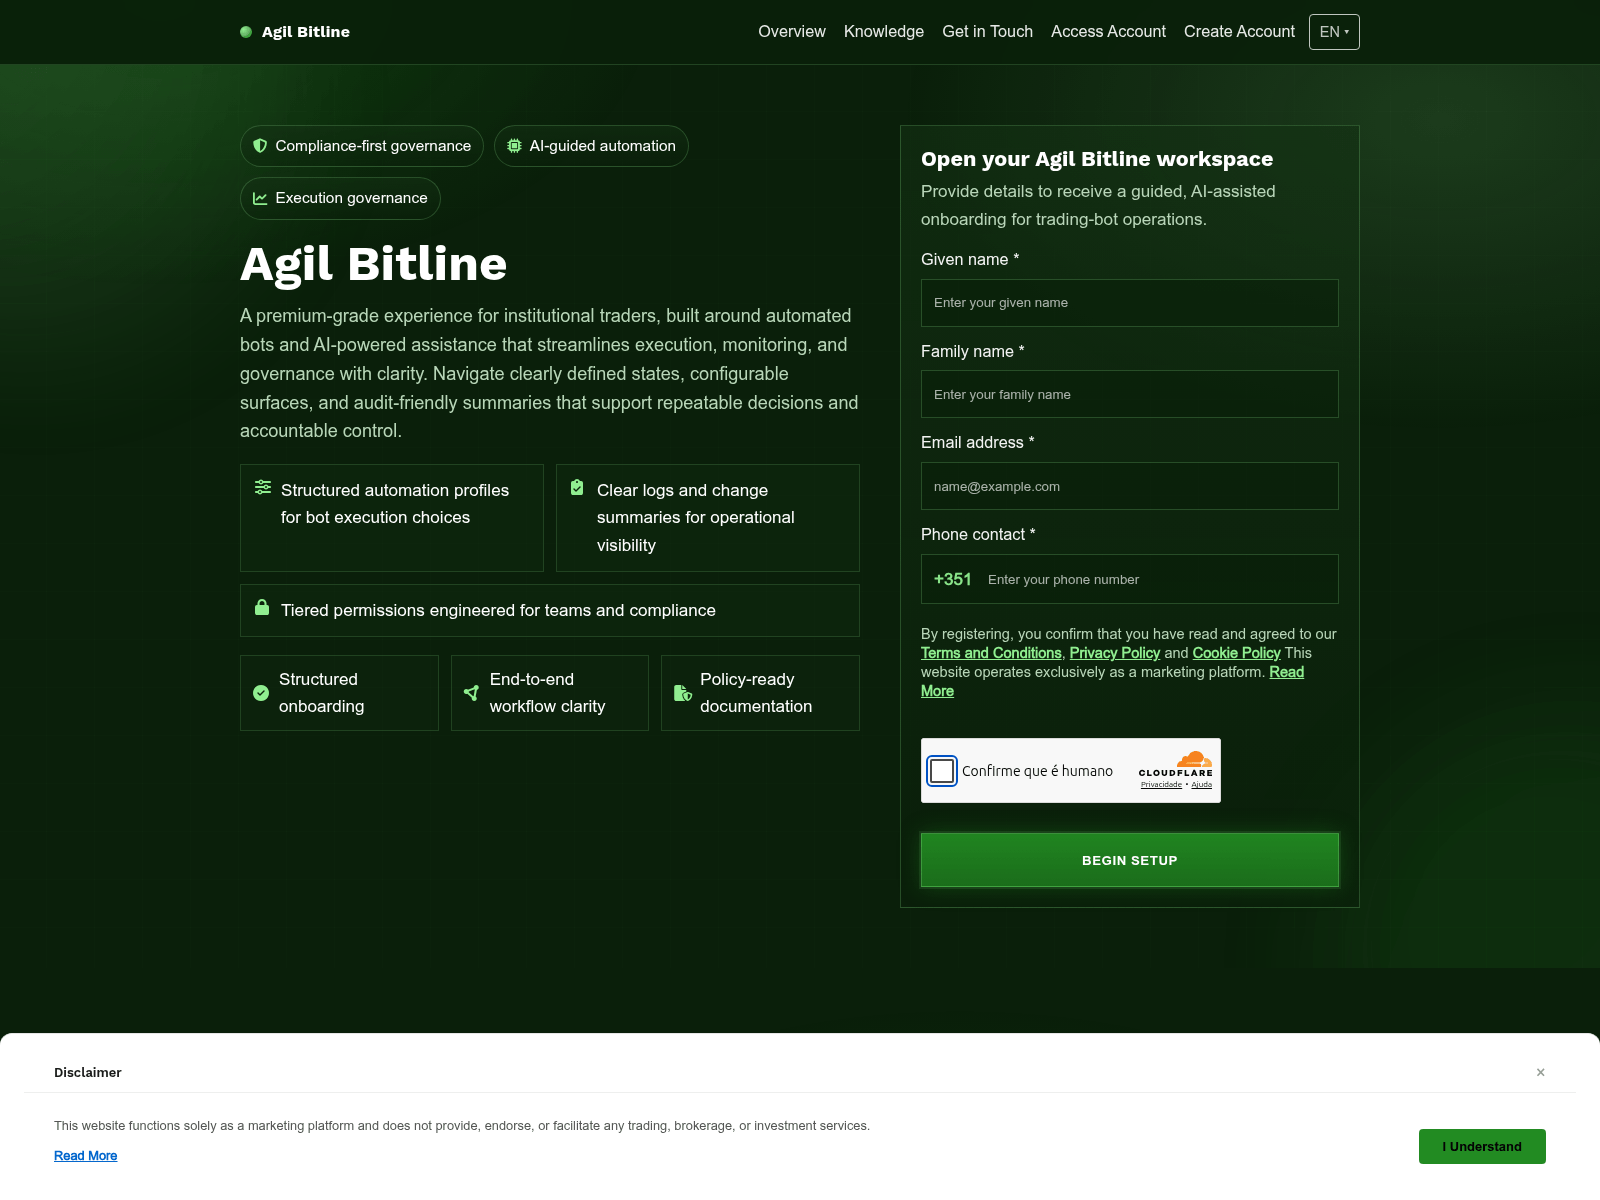1600x1200 pixels.
Task: Go to Overview in the navigation
Action: point(792,32)
